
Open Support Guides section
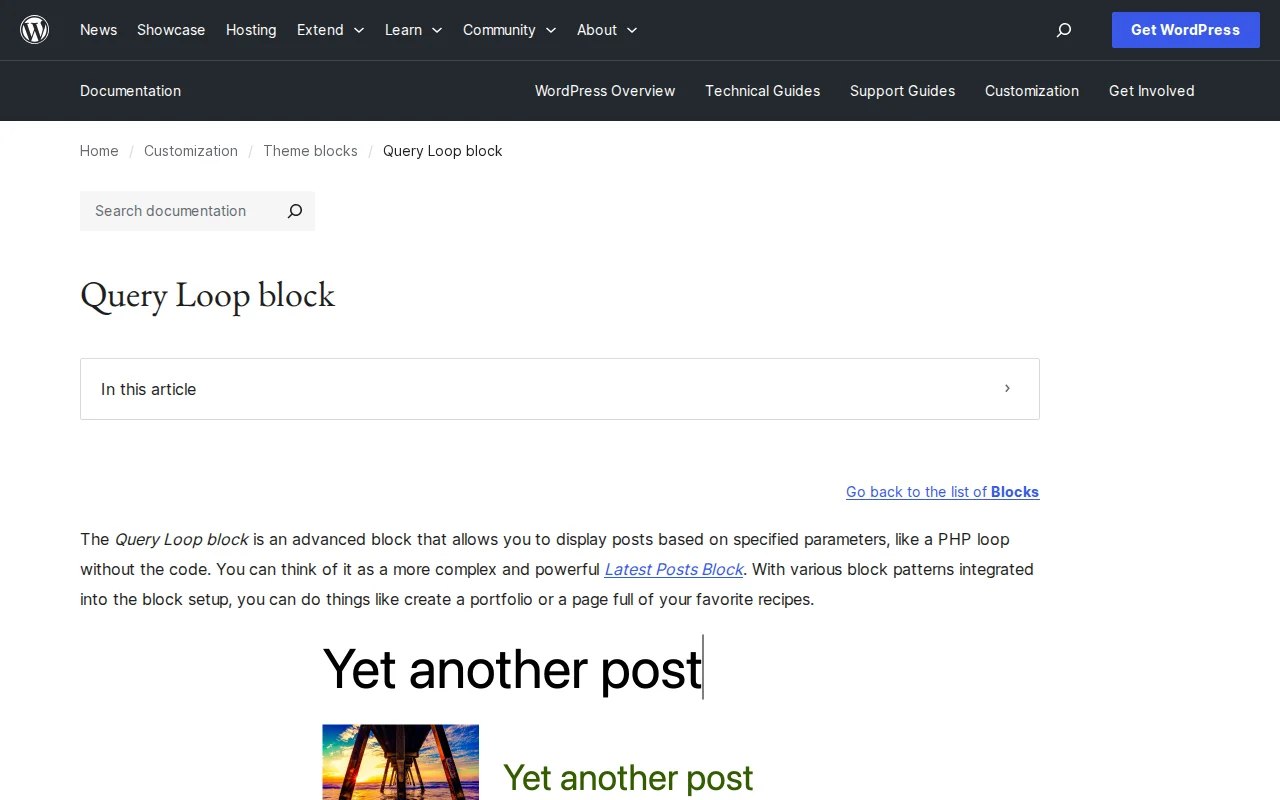click(902, 91)
